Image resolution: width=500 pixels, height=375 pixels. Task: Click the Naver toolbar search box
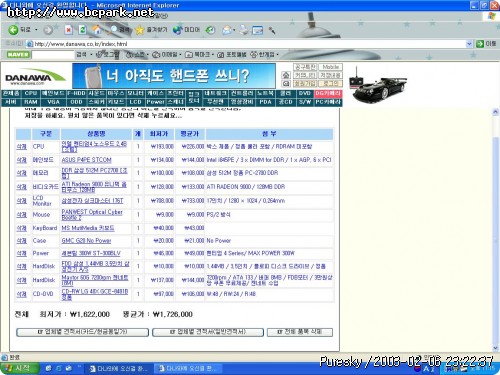(53, 54)
